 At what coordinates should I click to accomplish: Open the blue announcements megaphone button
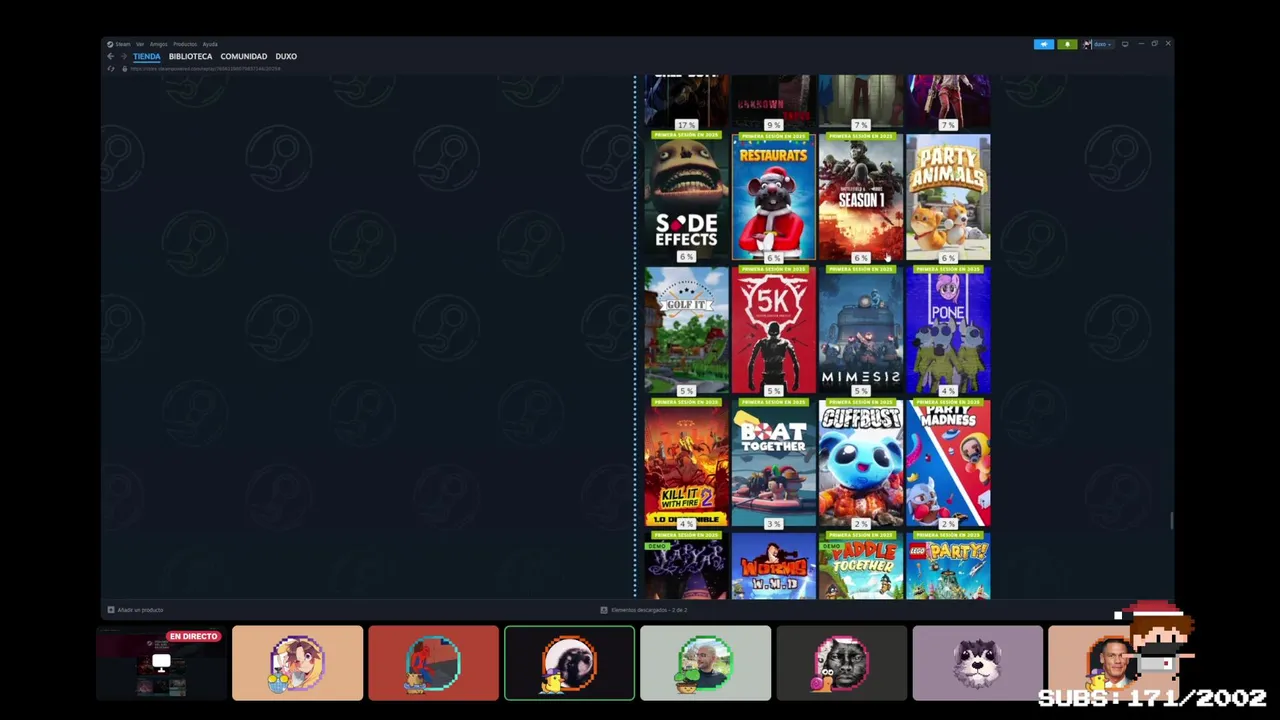1043,44
